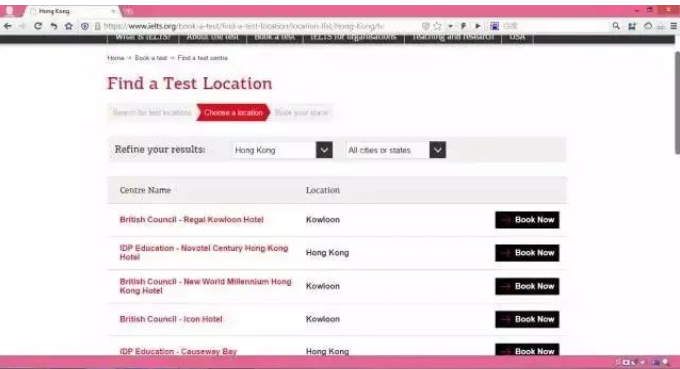Screen dimensions: 680x369
Task: Open British Council - New World Millennium Hotel link
Action: click(206, 286)
